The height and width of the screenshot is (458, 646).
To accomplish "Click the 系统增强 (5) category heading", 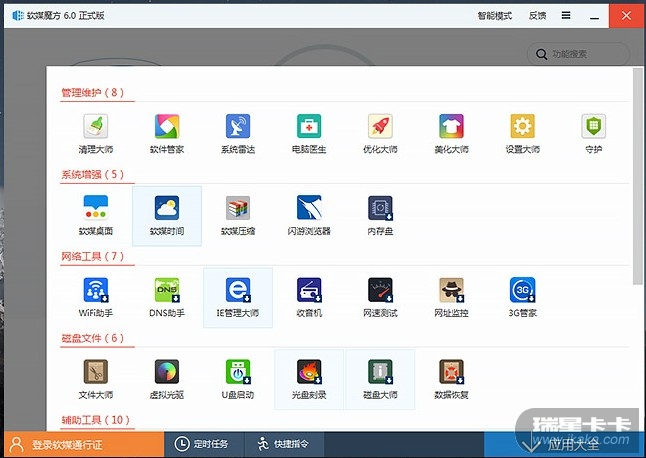I will (x=93, y=174).
